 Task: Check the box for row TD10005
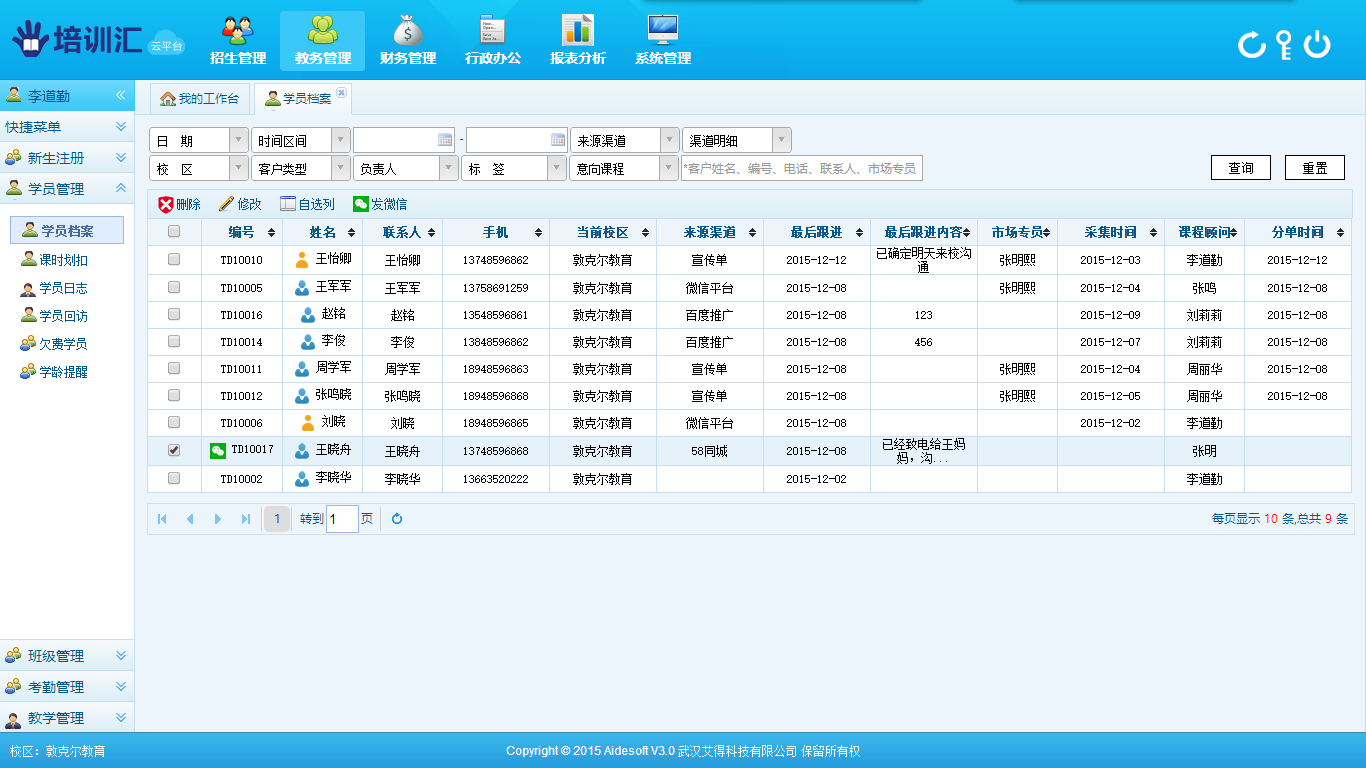[174, 287]
